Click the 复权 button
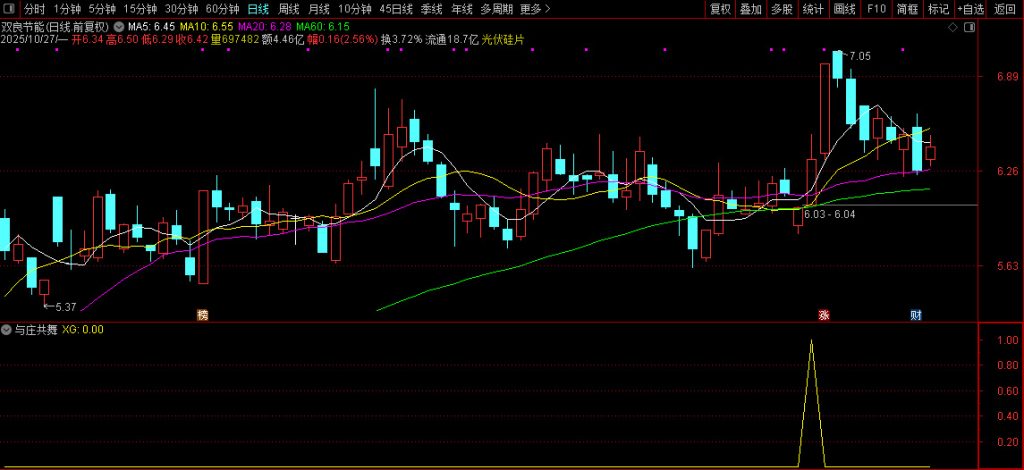 click(x=720, y=9)
